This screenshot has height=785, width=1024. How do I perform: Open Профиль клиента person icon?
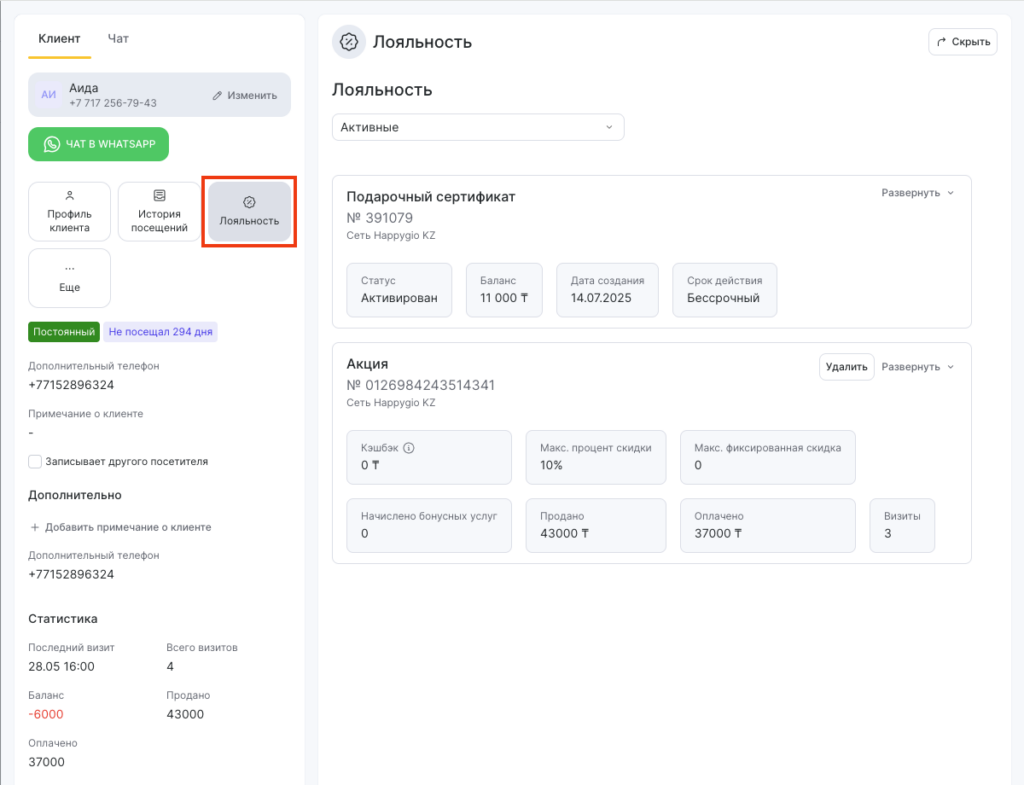pos(69,196)
